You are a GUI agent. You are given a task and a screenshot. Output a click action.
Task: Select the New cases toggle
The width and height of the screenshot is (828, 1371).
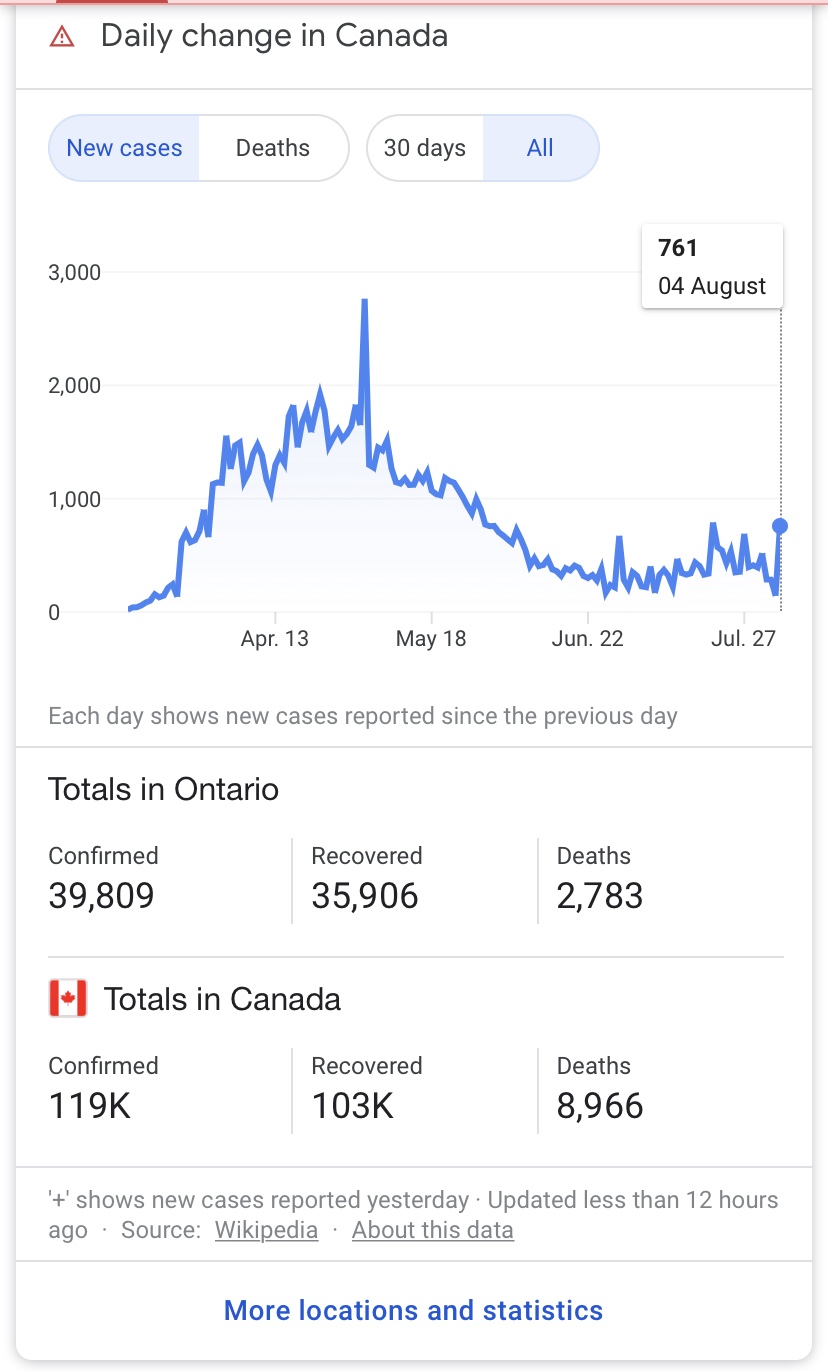click(x=124, y=149)
